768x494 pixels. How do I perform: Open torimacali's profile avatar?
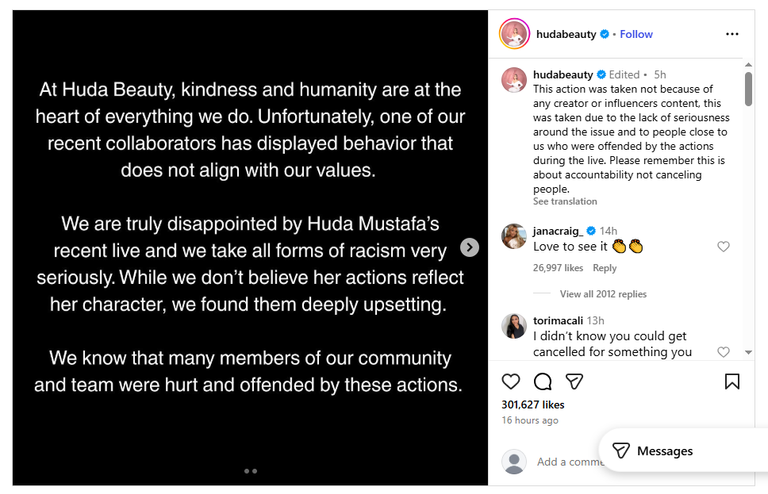(x=514, y=326)
